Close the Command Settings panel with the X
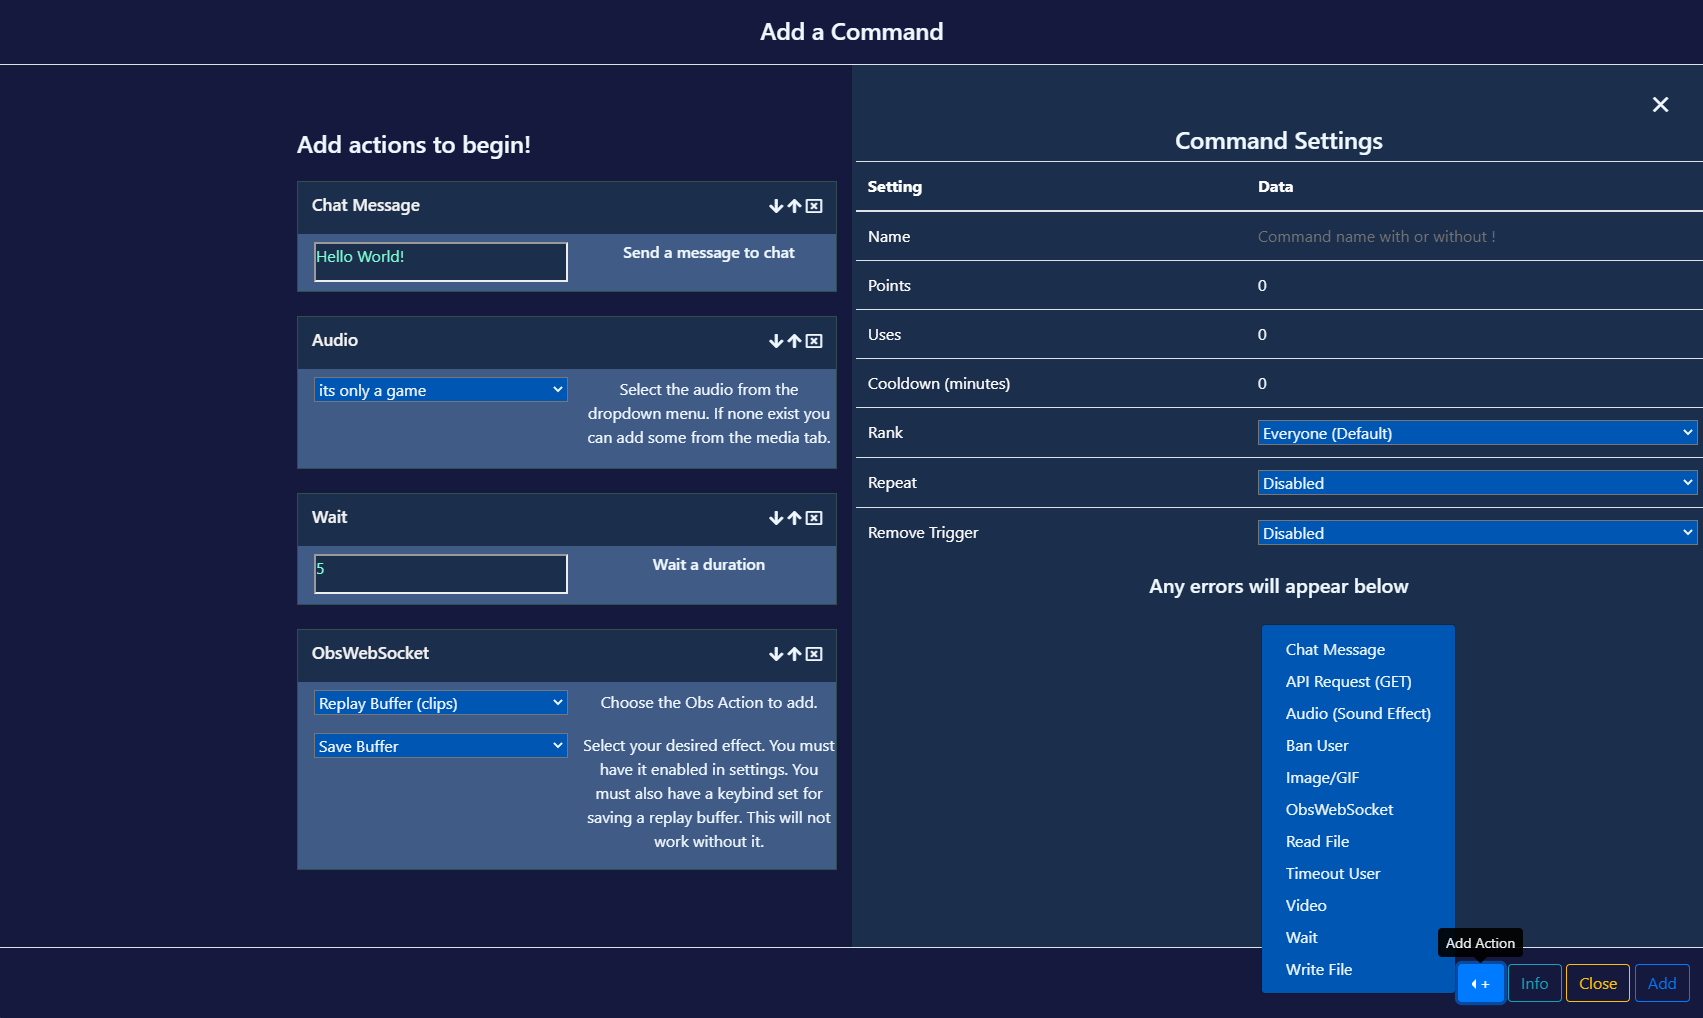The image size is (1703, 1018). (x=1660, y=104)
